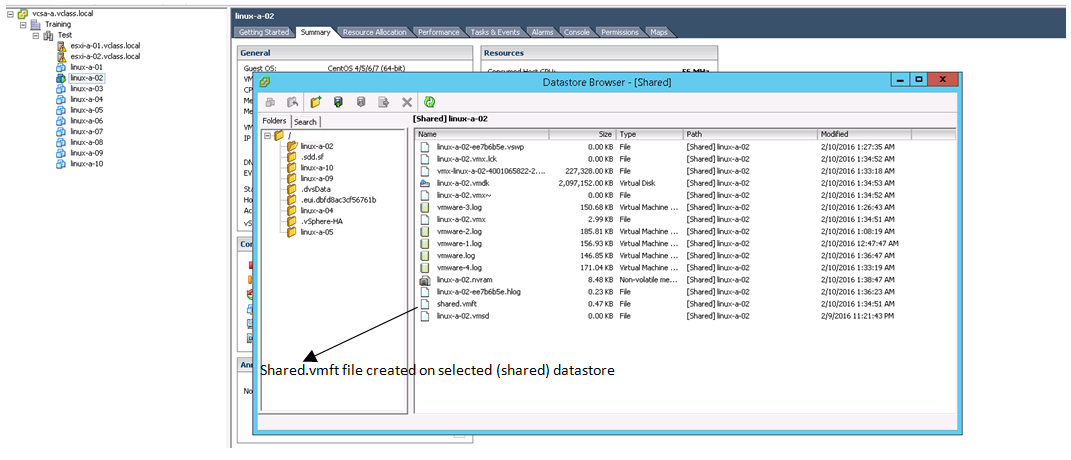Viewport: 1071px width, 460px height.
Task: Click the warning host icon of esxi-a-01.vclass.local
Action: [x=60, y=46]
